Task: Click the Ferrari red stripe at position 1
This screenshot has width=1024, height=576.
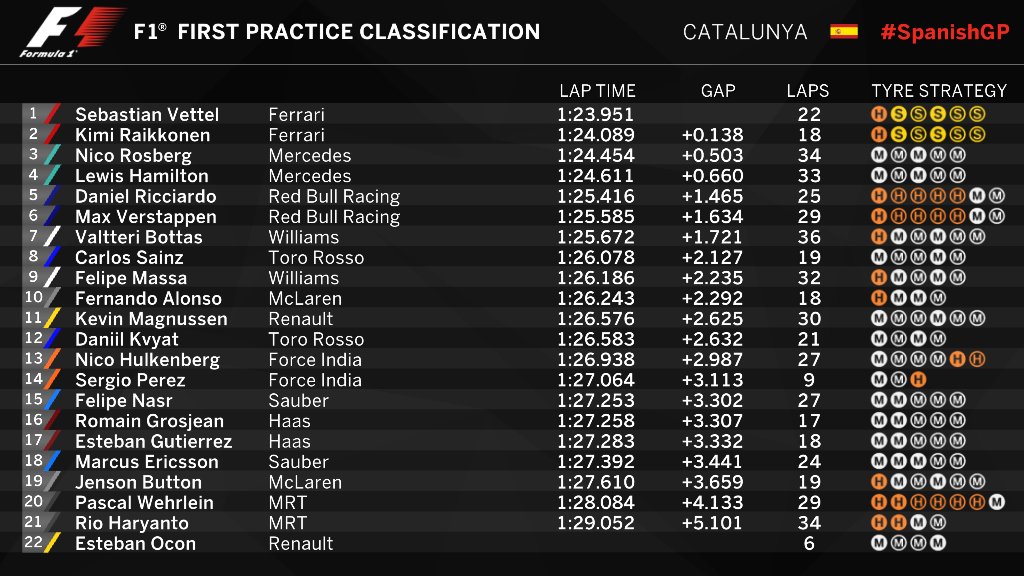Action: [x=52, y=114]
